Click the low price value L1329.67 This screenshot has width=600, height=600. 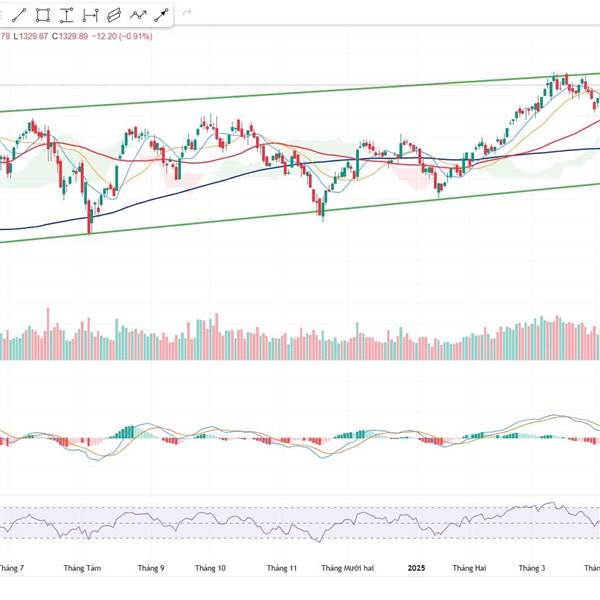[x=31, y=36]
